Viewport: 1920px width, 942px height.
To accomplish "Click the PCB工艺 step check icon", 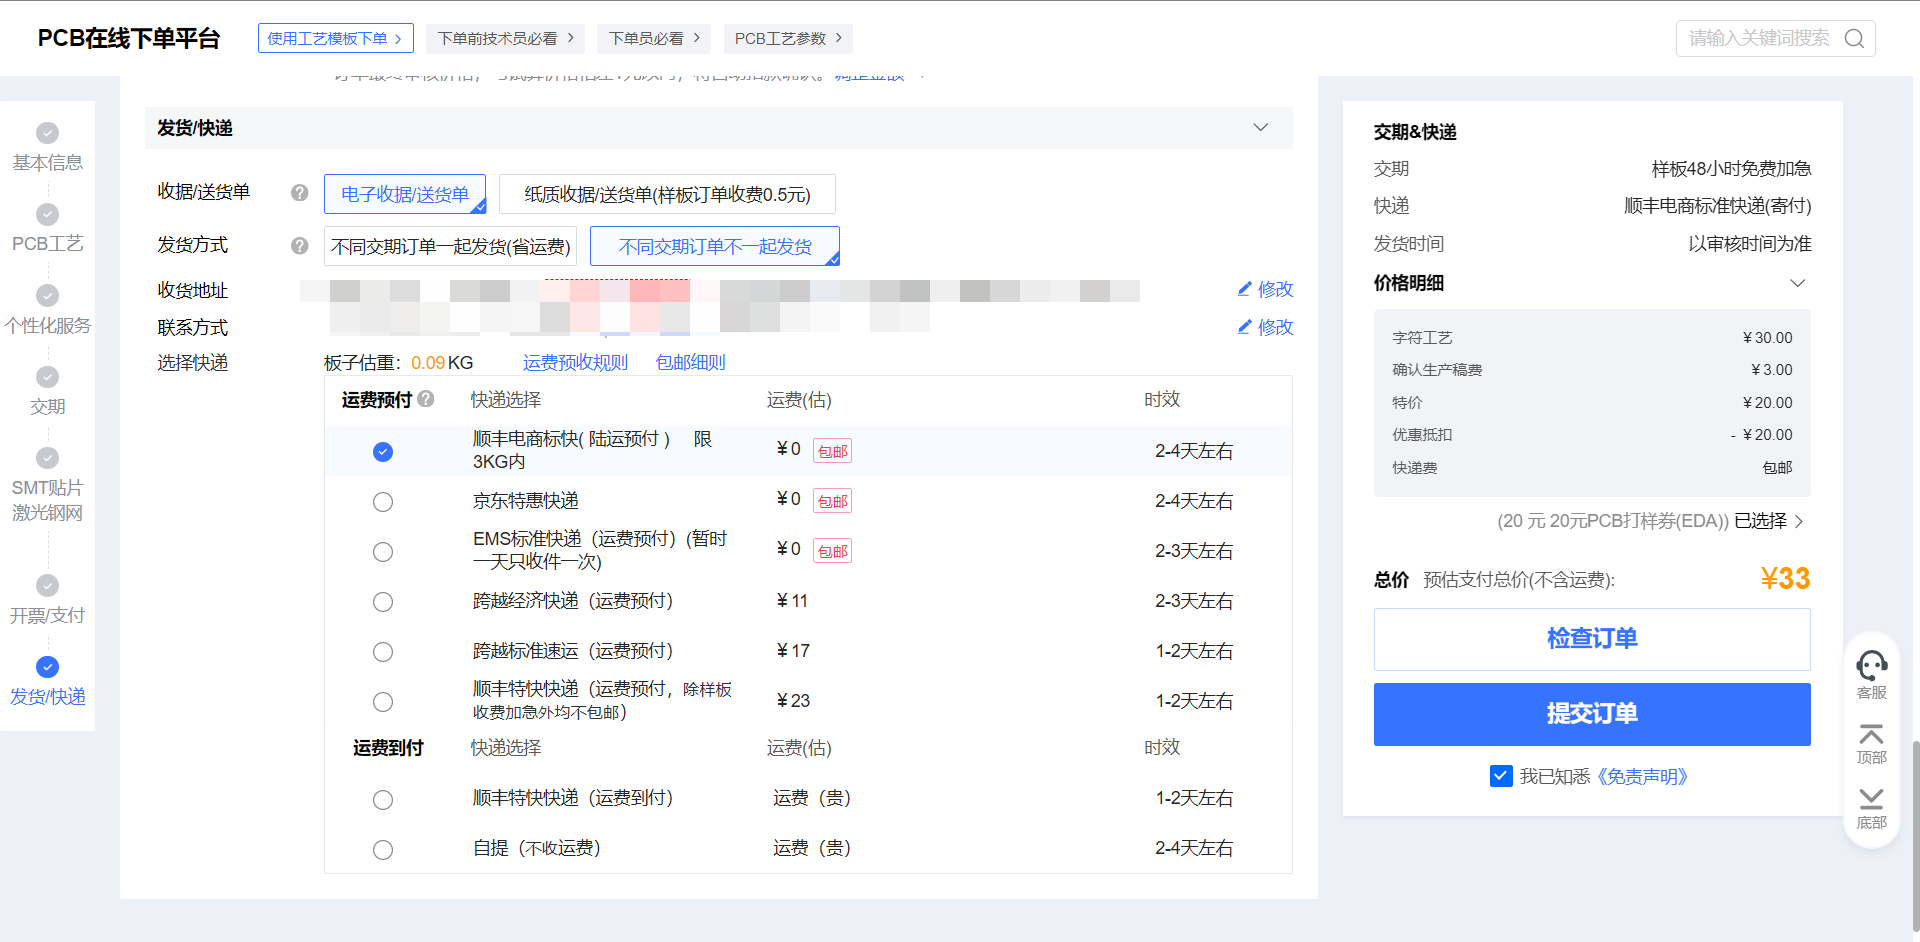I will [x=47, y=214].
